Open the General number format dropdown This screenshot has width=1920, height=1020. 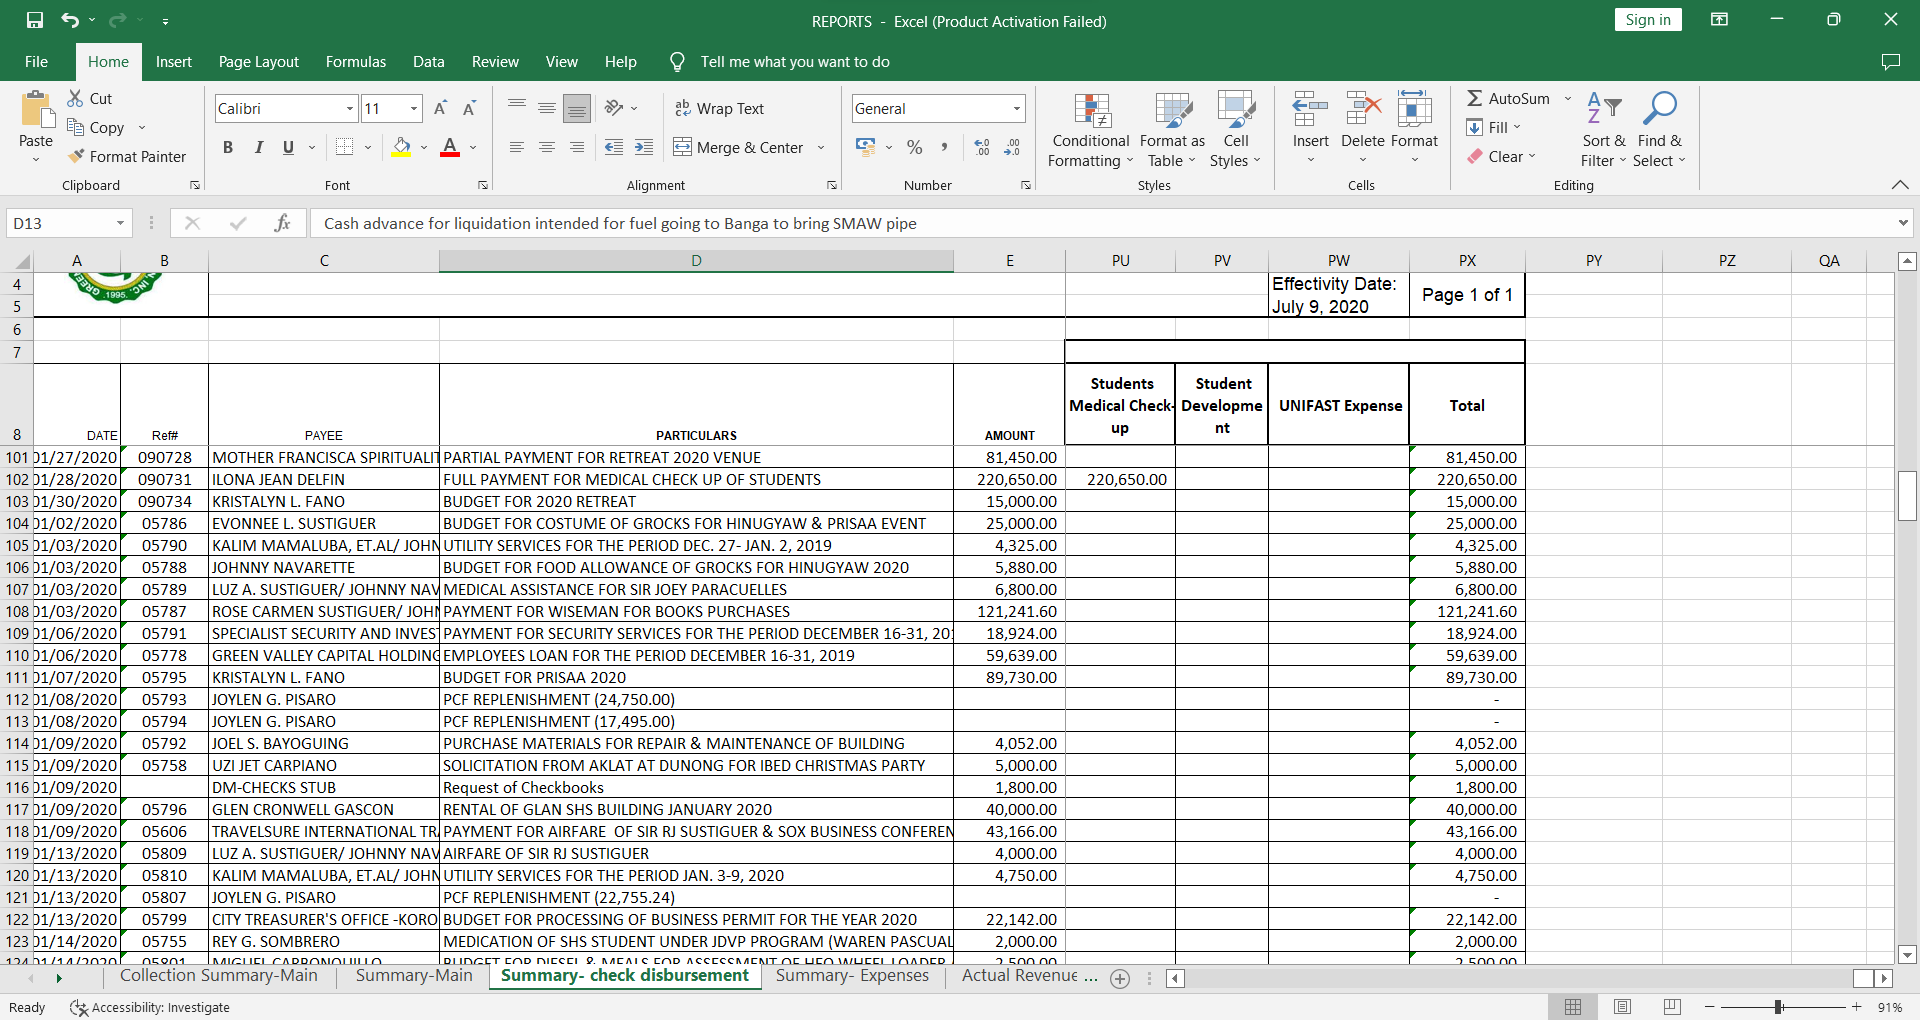click(1017, 108)
